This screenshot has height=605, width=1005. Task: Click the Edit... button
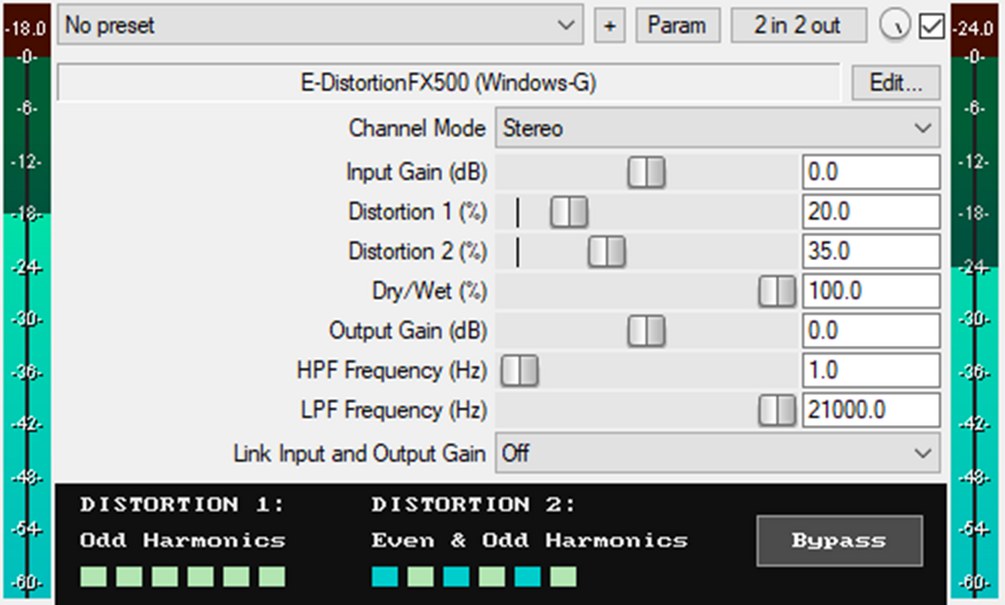click(895, 83)
